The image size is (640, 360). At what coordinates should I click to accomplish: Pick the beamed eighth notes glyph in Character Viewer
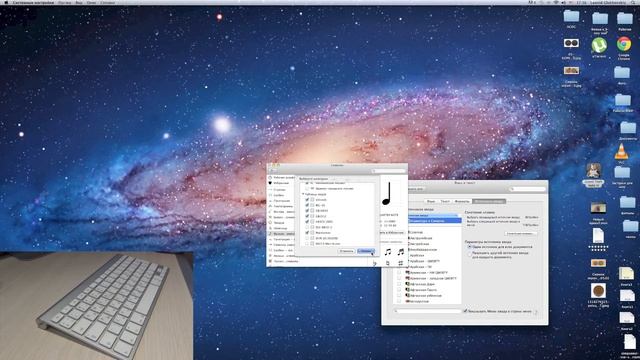point(388,252)
